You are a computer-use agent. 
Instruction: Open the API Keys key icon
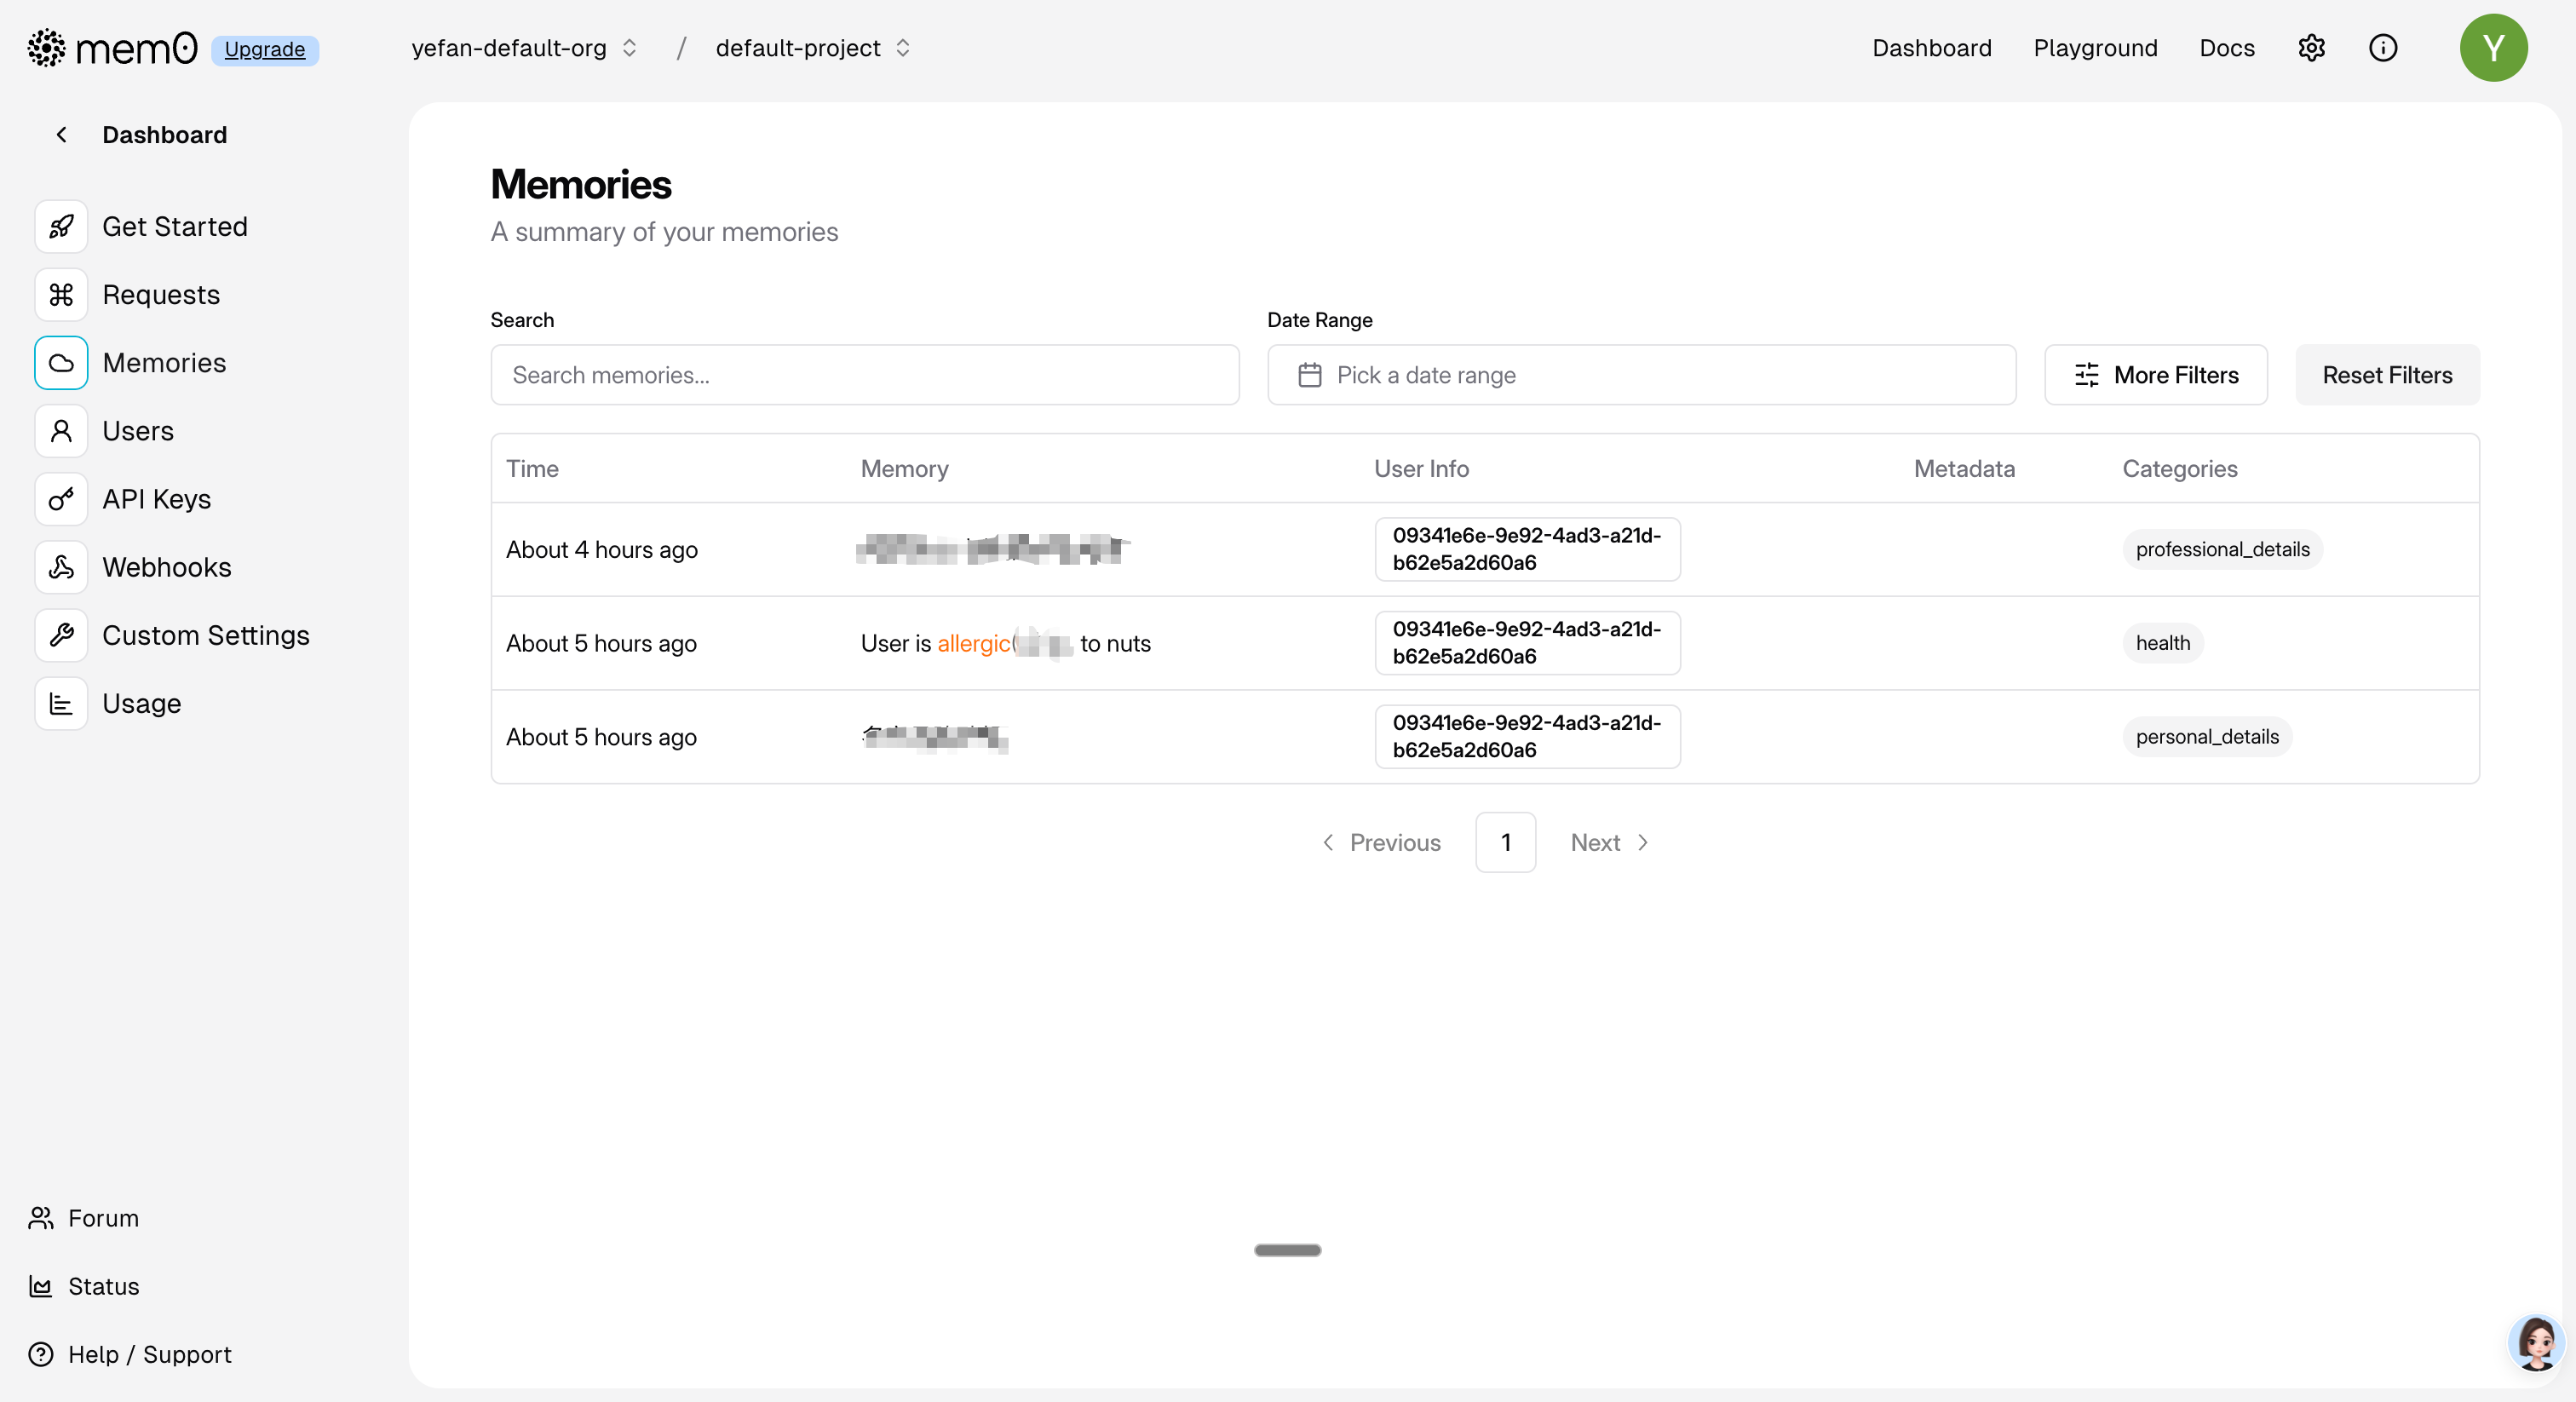(61, 499)
